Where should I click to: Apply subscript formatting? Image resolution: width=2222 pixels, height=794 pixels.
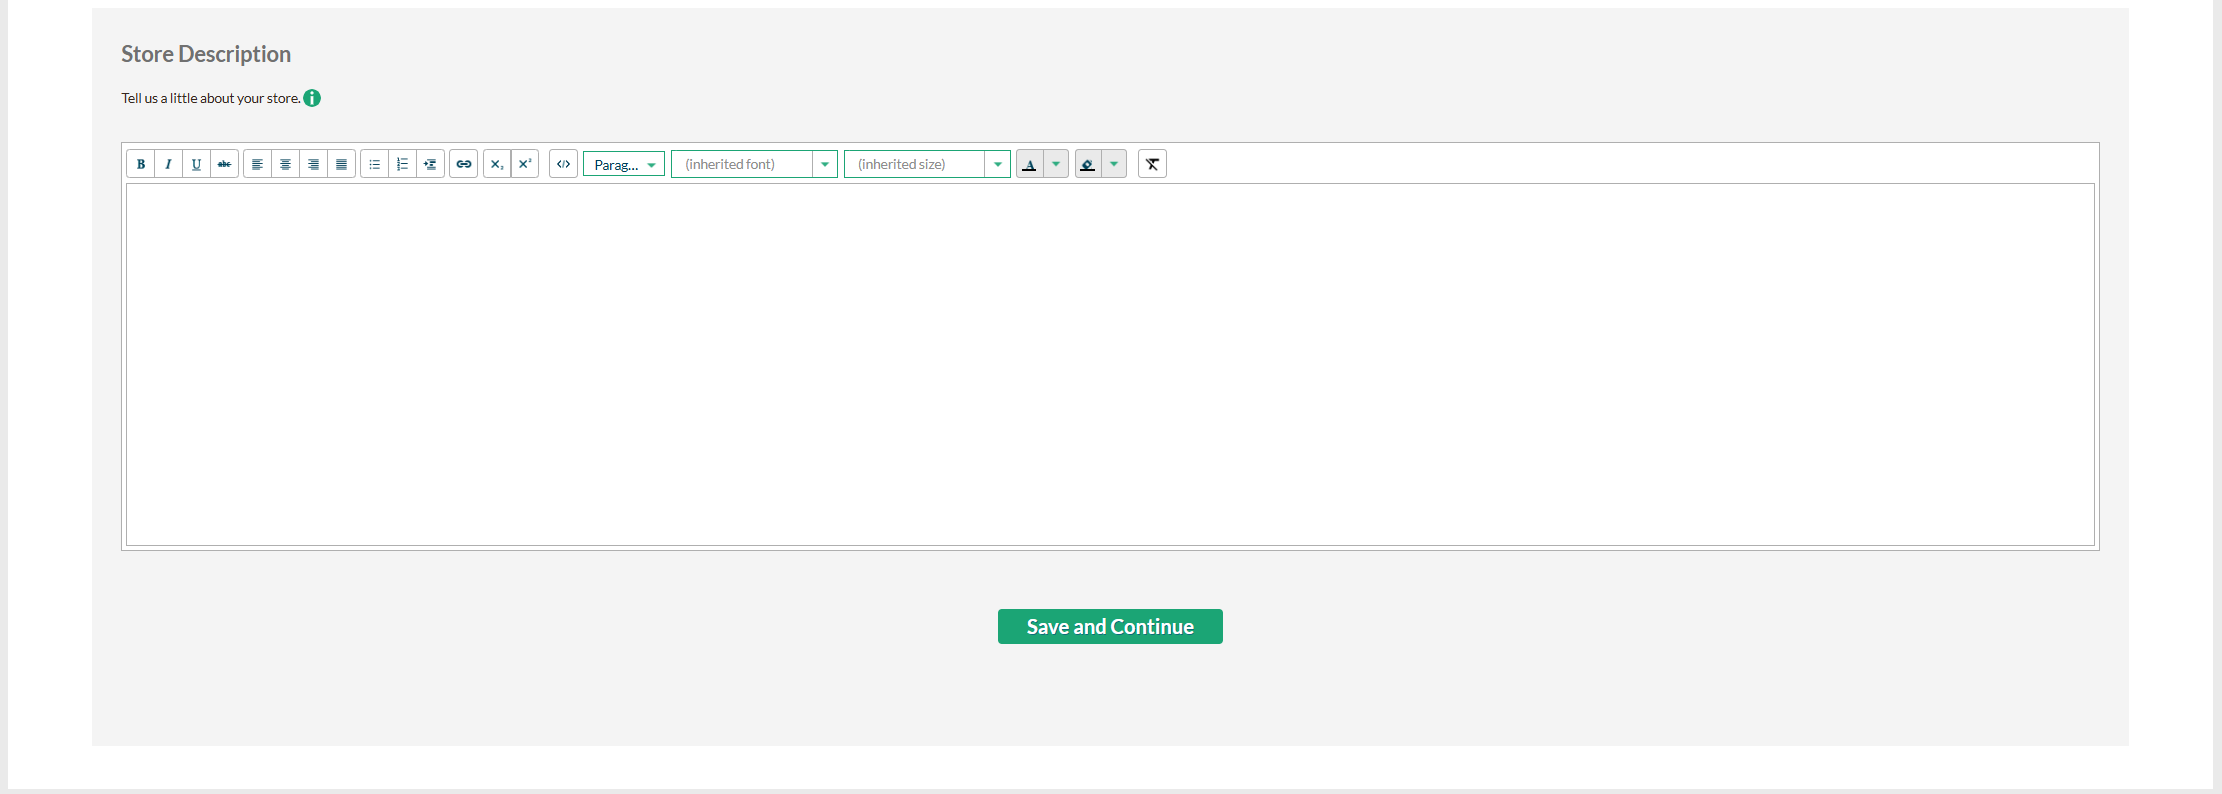(497, 164)
